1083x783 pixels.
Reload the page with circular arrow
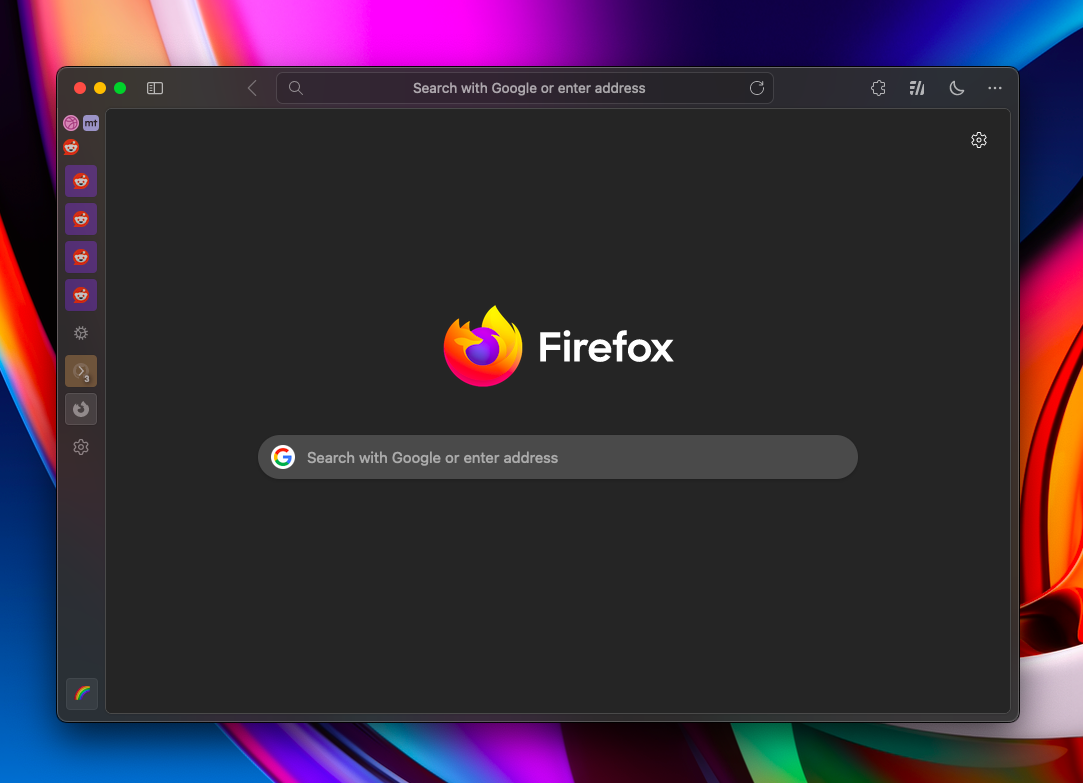click(x=757, y=88)
